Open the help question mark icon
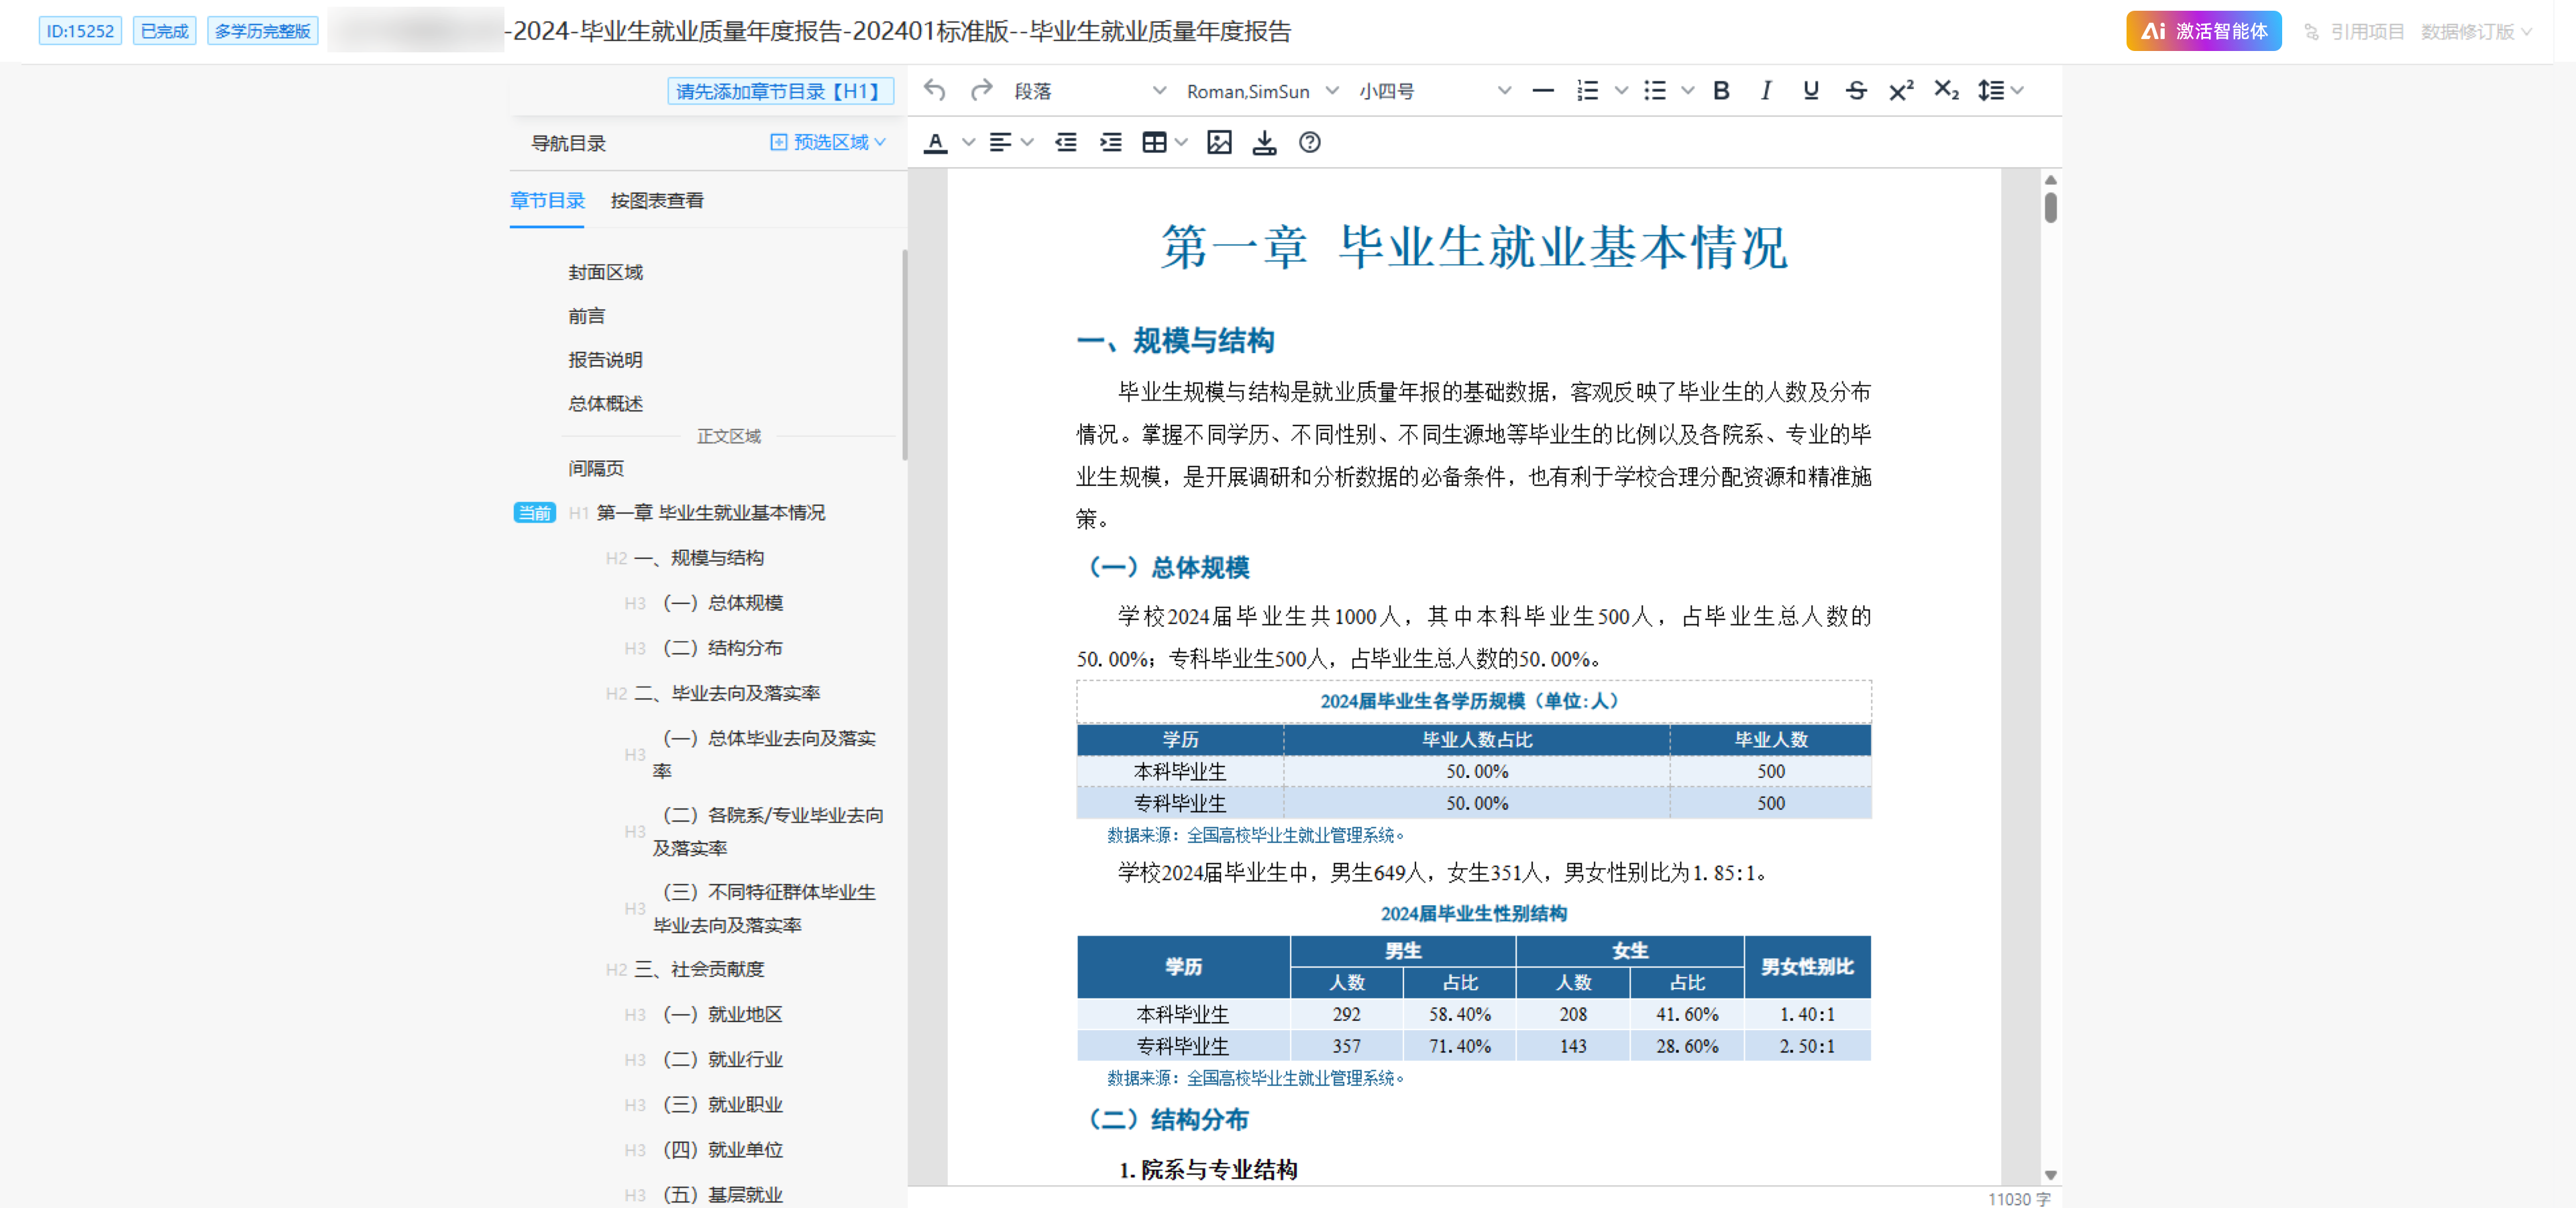The width and height of the screenshot is (2576, 1208). tap(1309, 143)
